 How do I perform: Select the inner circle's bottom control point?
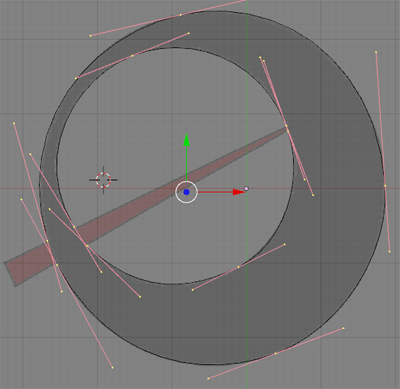click(x=238, y=267)
